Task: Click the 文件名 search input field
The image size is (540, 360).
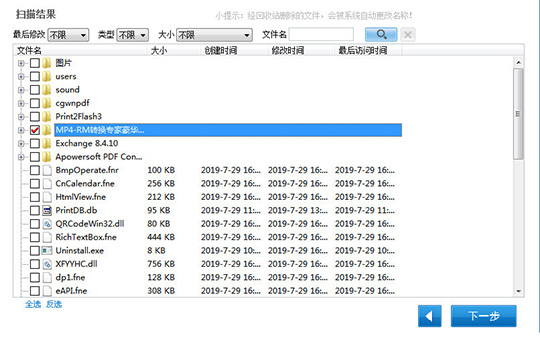Action: point(321,34)
